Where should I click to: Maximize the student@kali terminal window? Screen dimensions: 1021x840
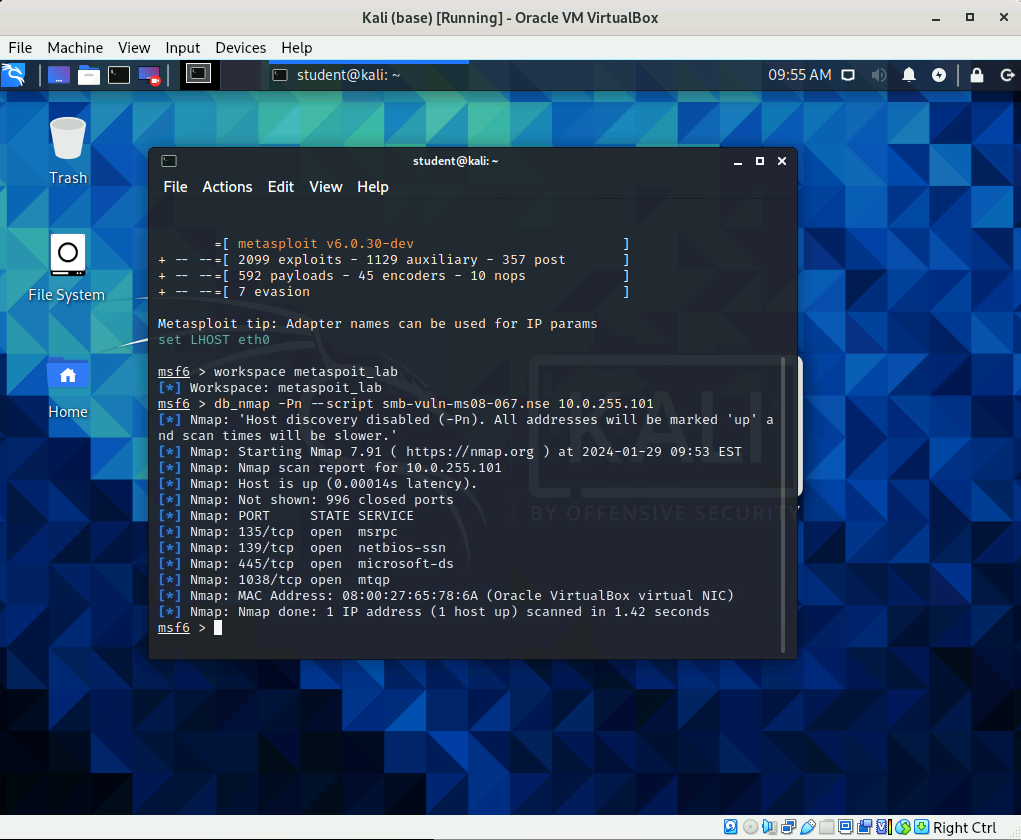pos(760,161)
